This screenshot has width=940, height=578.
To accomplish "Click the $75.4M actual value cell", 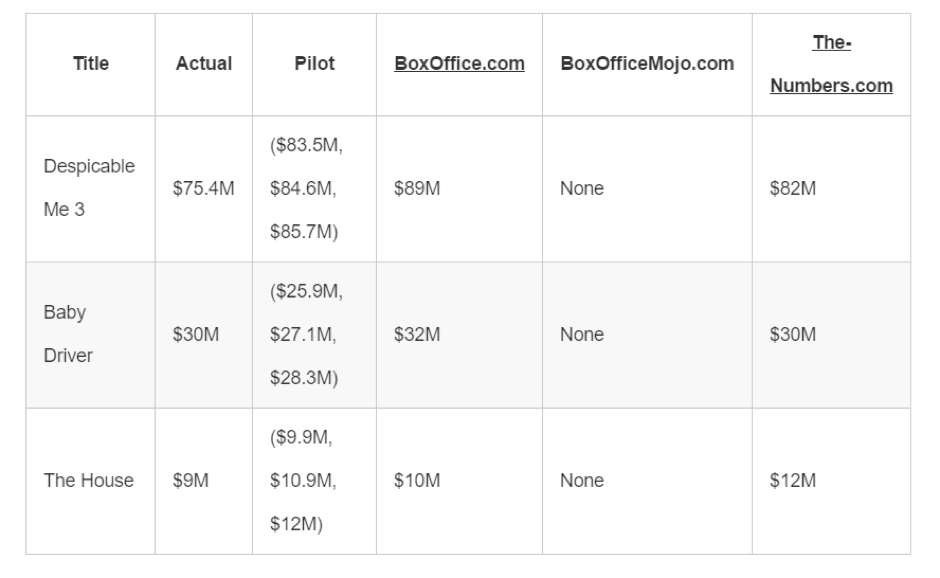I will pyautogui.click(x=204, y=189).
